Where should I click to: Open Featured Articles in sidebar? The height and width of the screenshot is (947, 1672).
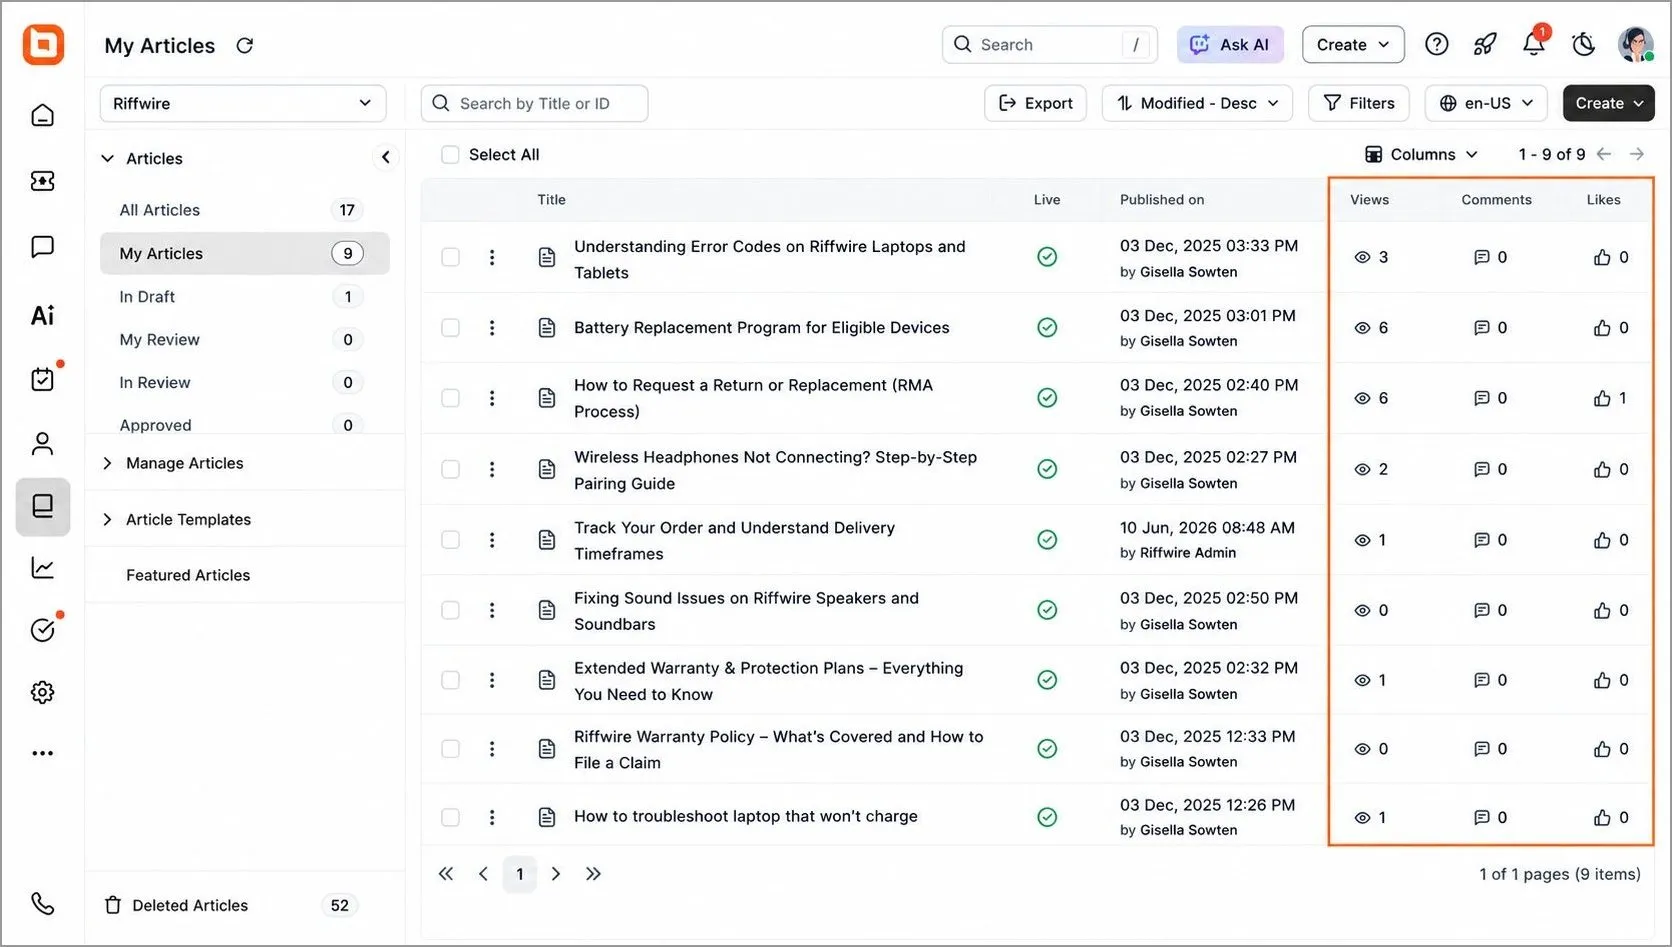point(188,575)
